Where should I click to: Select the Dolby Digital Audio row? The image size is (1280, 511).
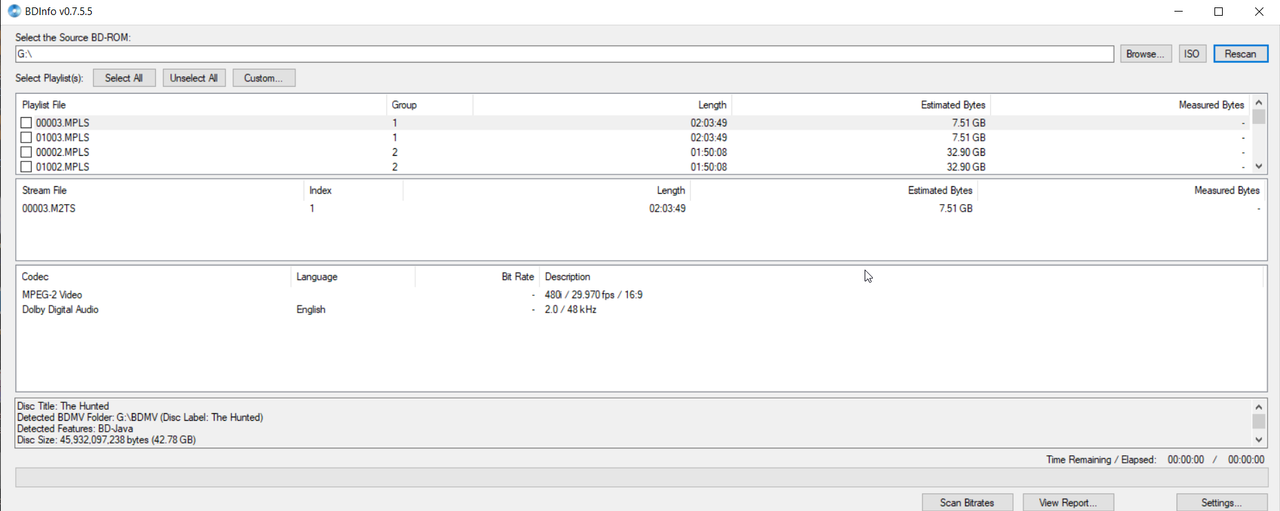[x=640, y=310]
